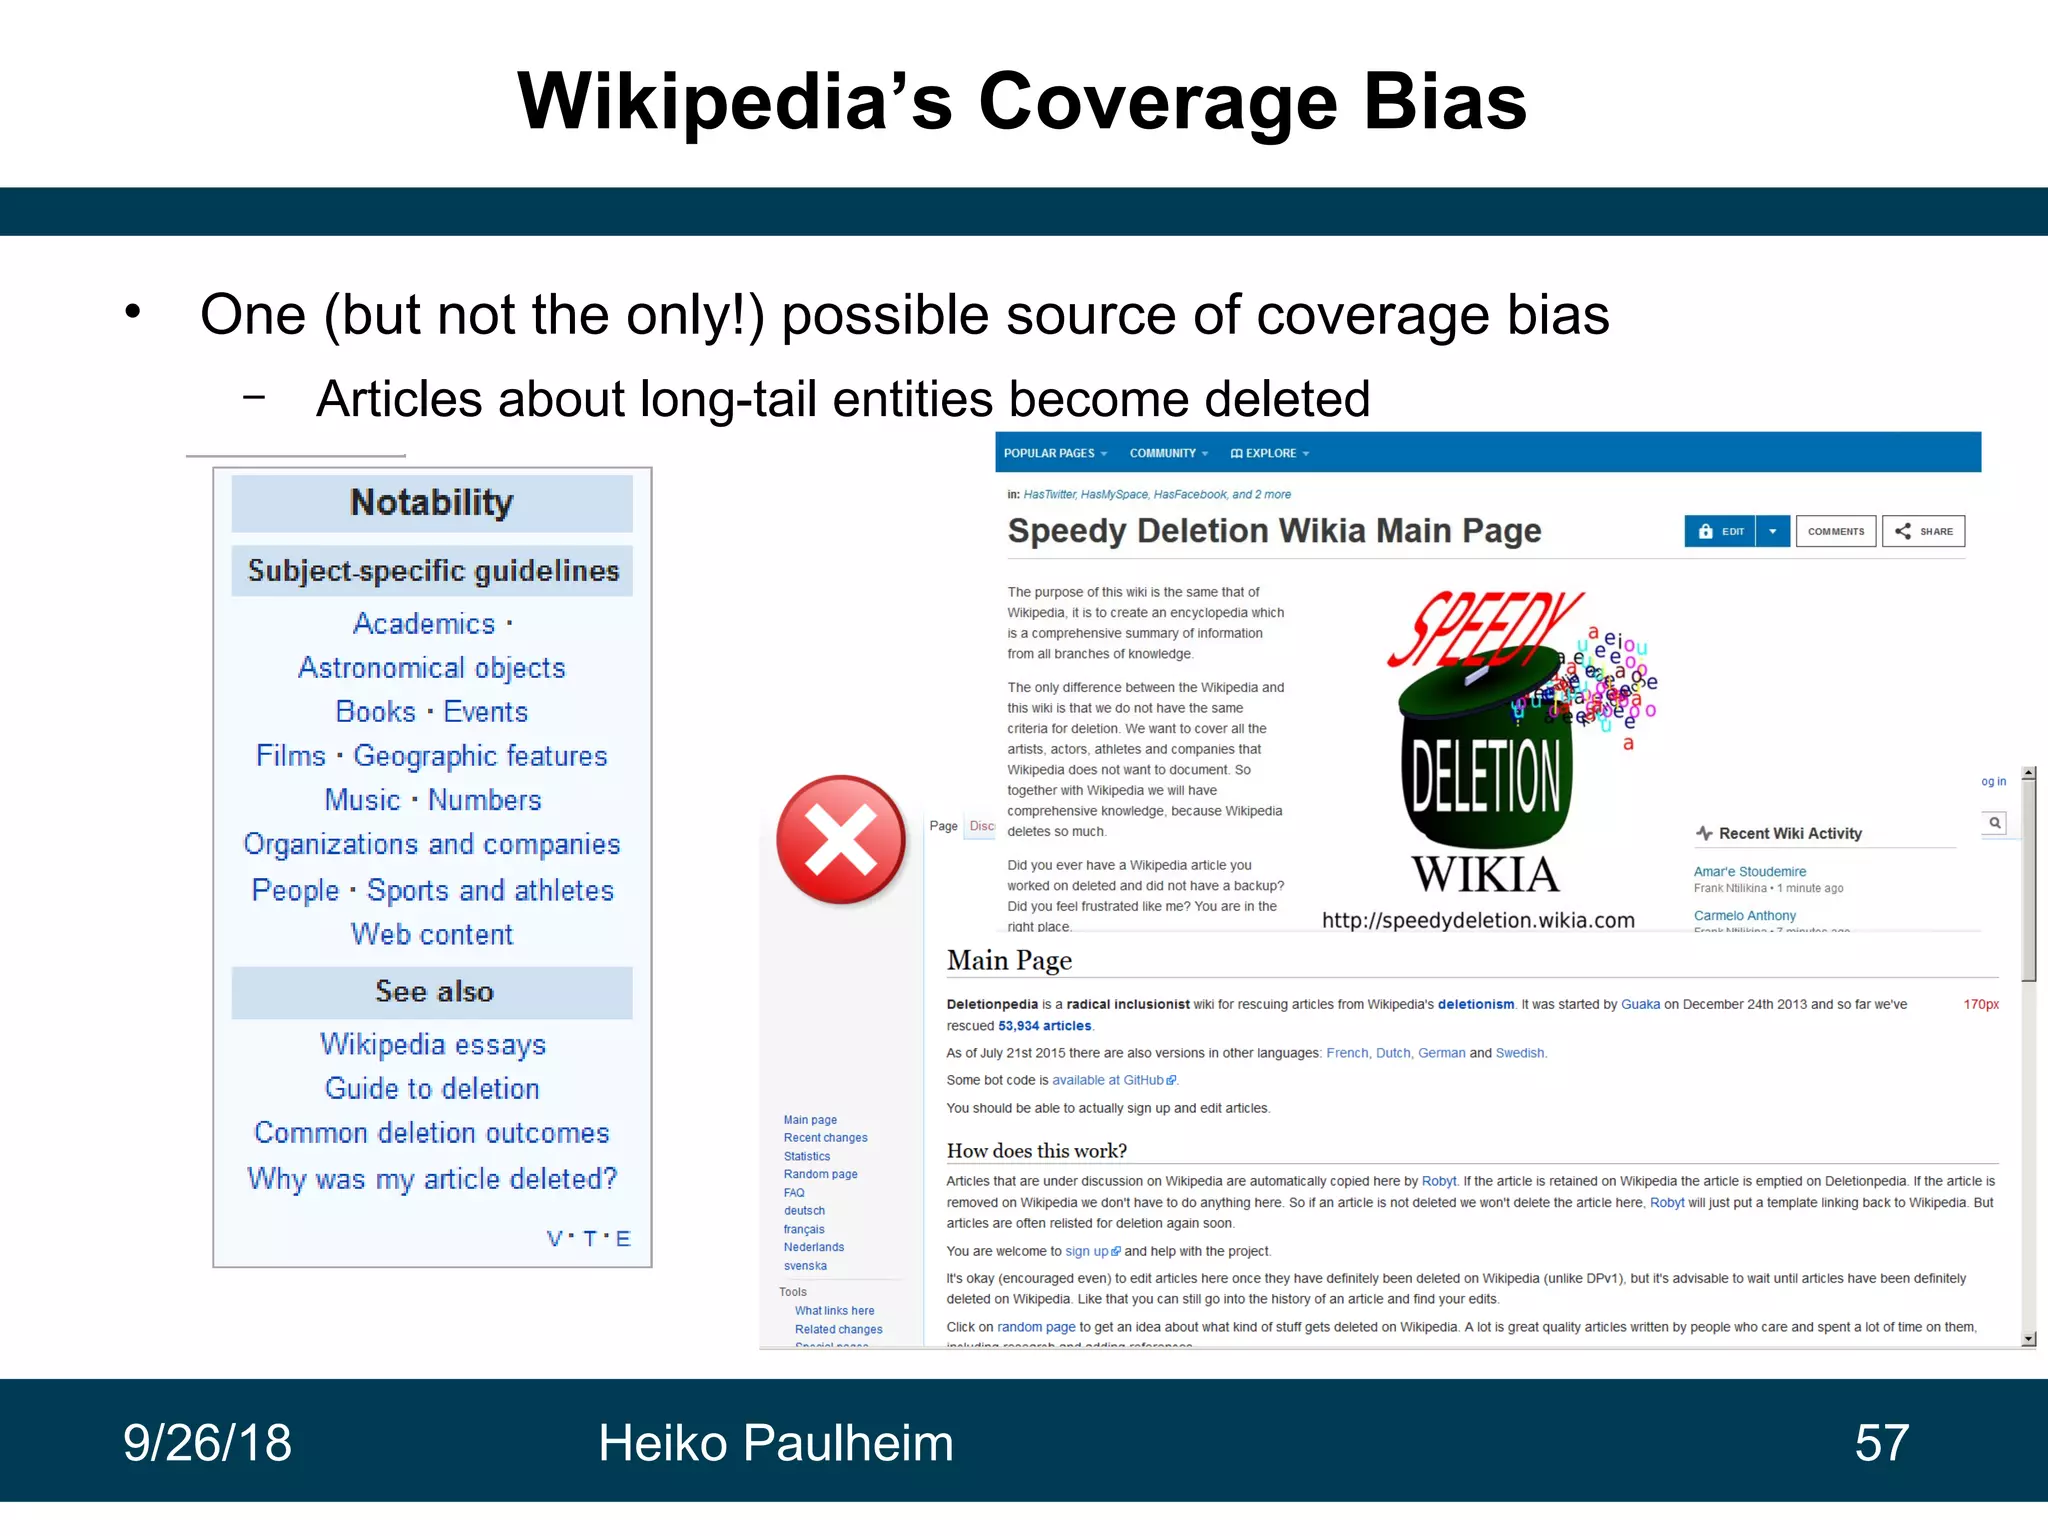Open the Swedish version link
This screenshot has width=2048, height=1536.
(1520, 1053)
